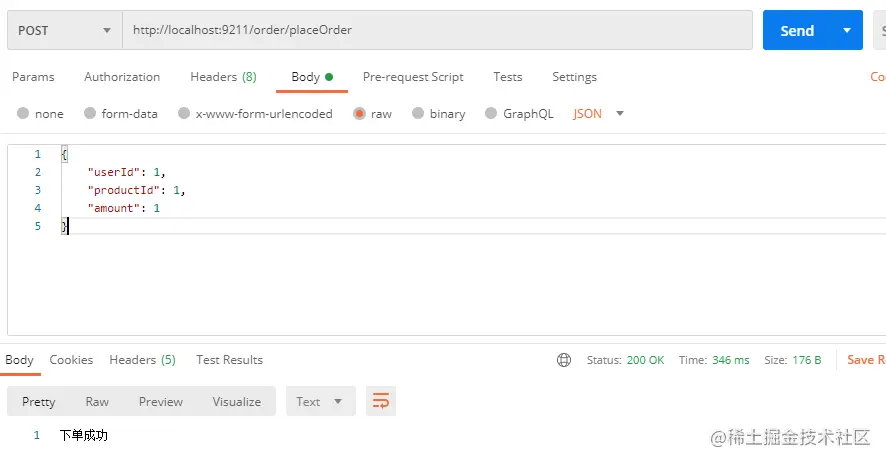Switch to Preview response view

[x=161, y=401]
